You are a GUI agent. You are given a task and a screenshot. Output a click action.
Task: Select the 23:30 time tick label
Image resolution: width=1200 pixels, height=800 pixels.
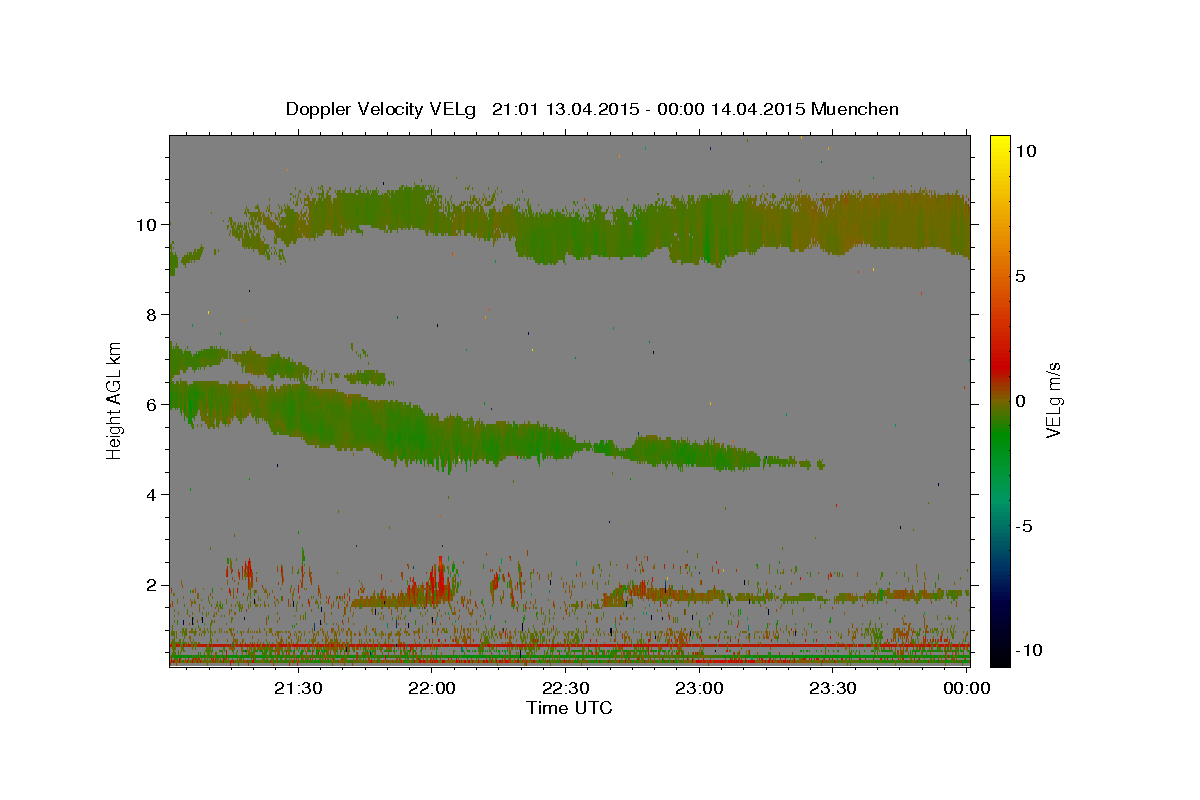(x=832, y=688)
